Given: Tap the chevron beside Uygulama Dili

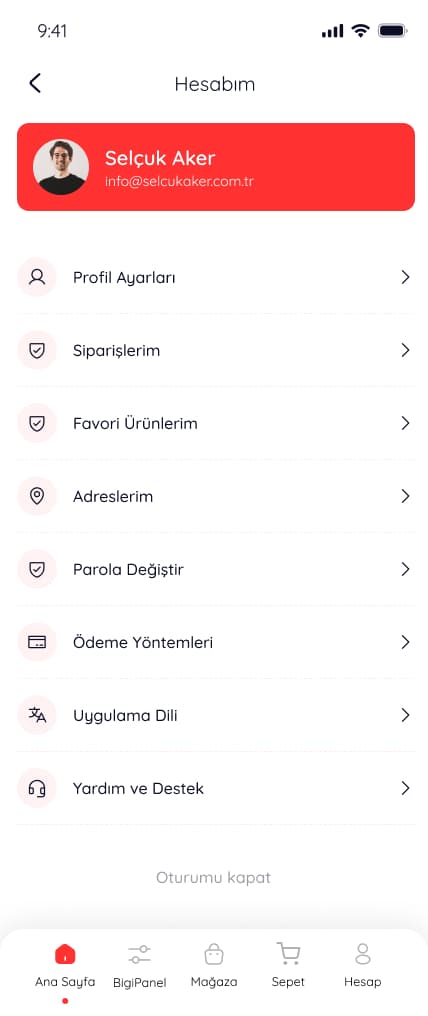Looking at the screenshot, I should 405,715.
